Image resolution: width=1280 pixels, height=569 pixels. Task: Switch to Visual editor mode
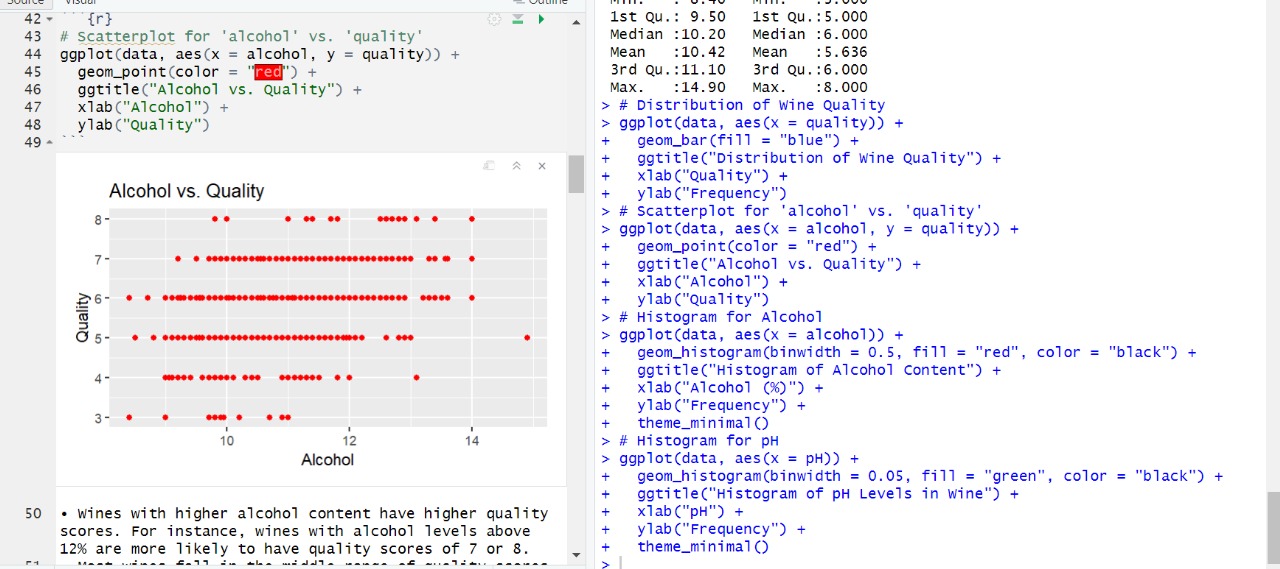pos(80,2)
